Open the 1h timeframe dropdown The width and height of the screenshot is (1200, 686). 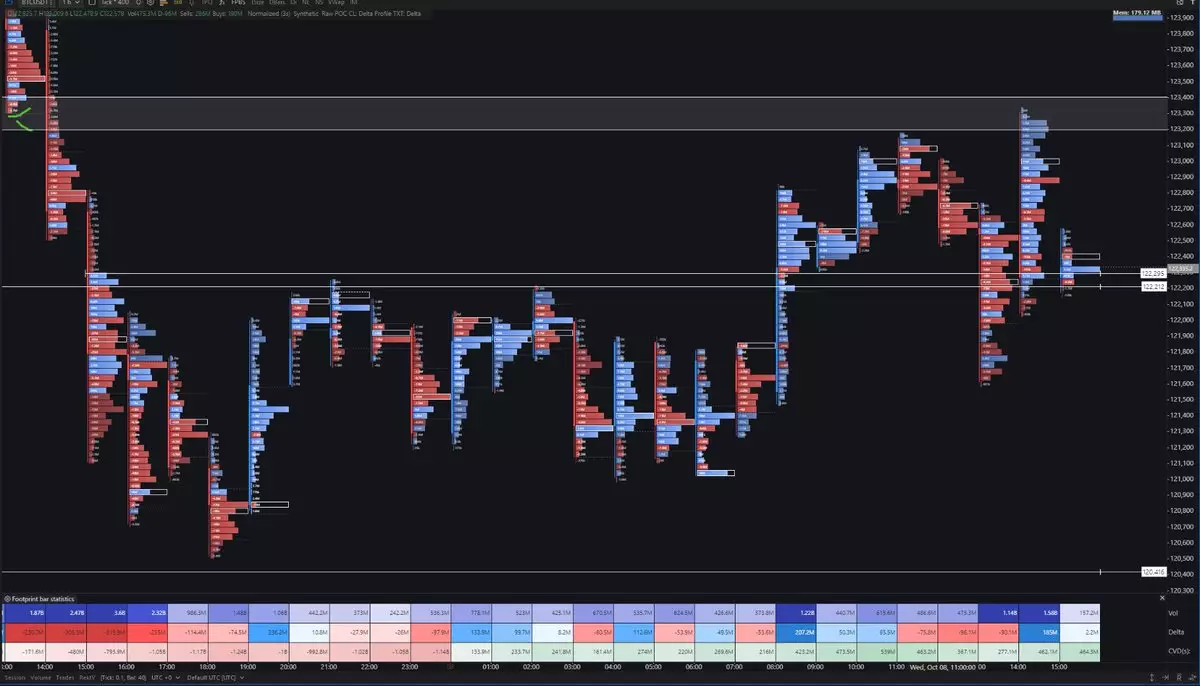70,4
